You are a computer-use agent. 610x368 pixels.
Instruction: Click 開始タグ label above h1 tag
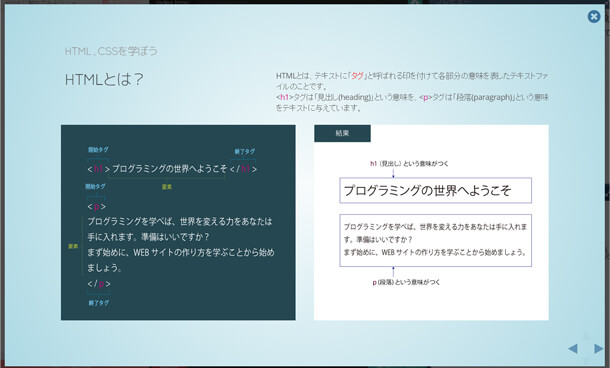point(98,150)
